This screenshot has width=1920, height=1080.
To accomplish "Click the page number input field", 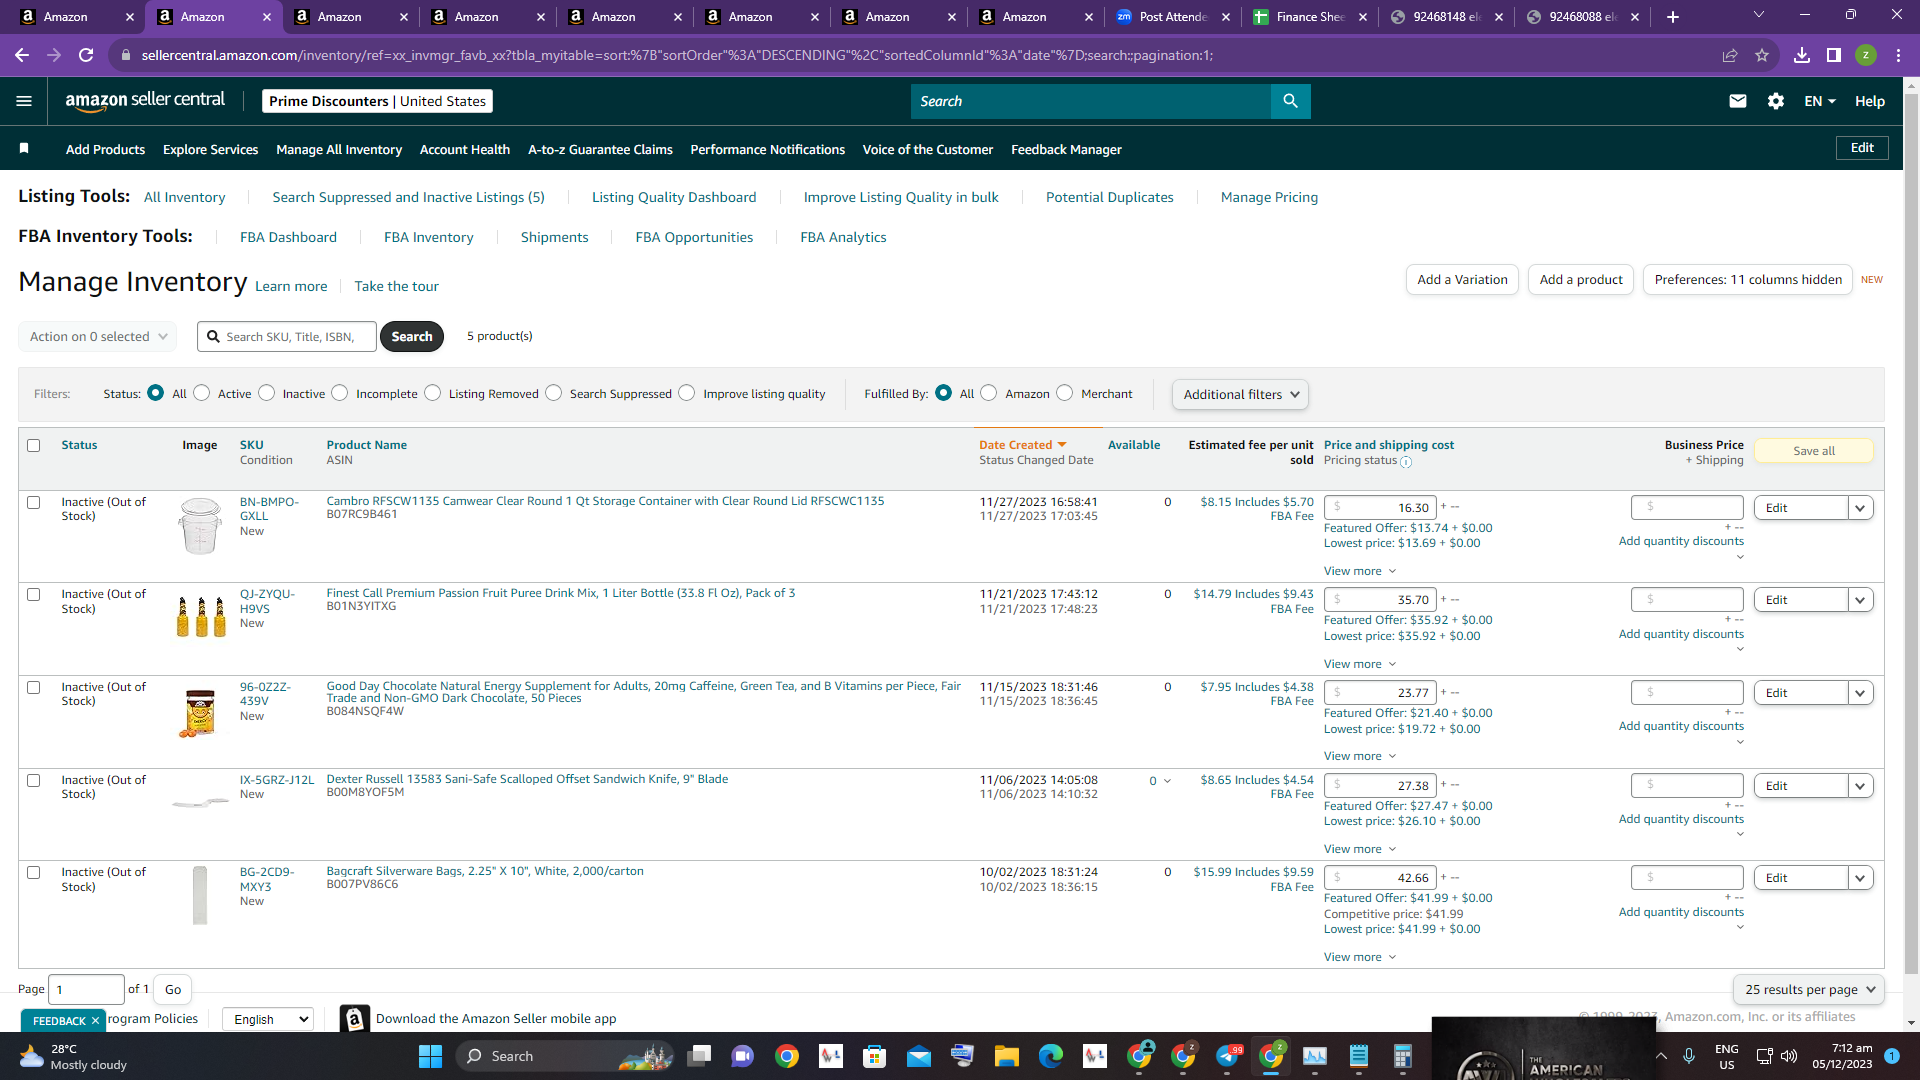I will pyautogui.click(x=86, y=989).
